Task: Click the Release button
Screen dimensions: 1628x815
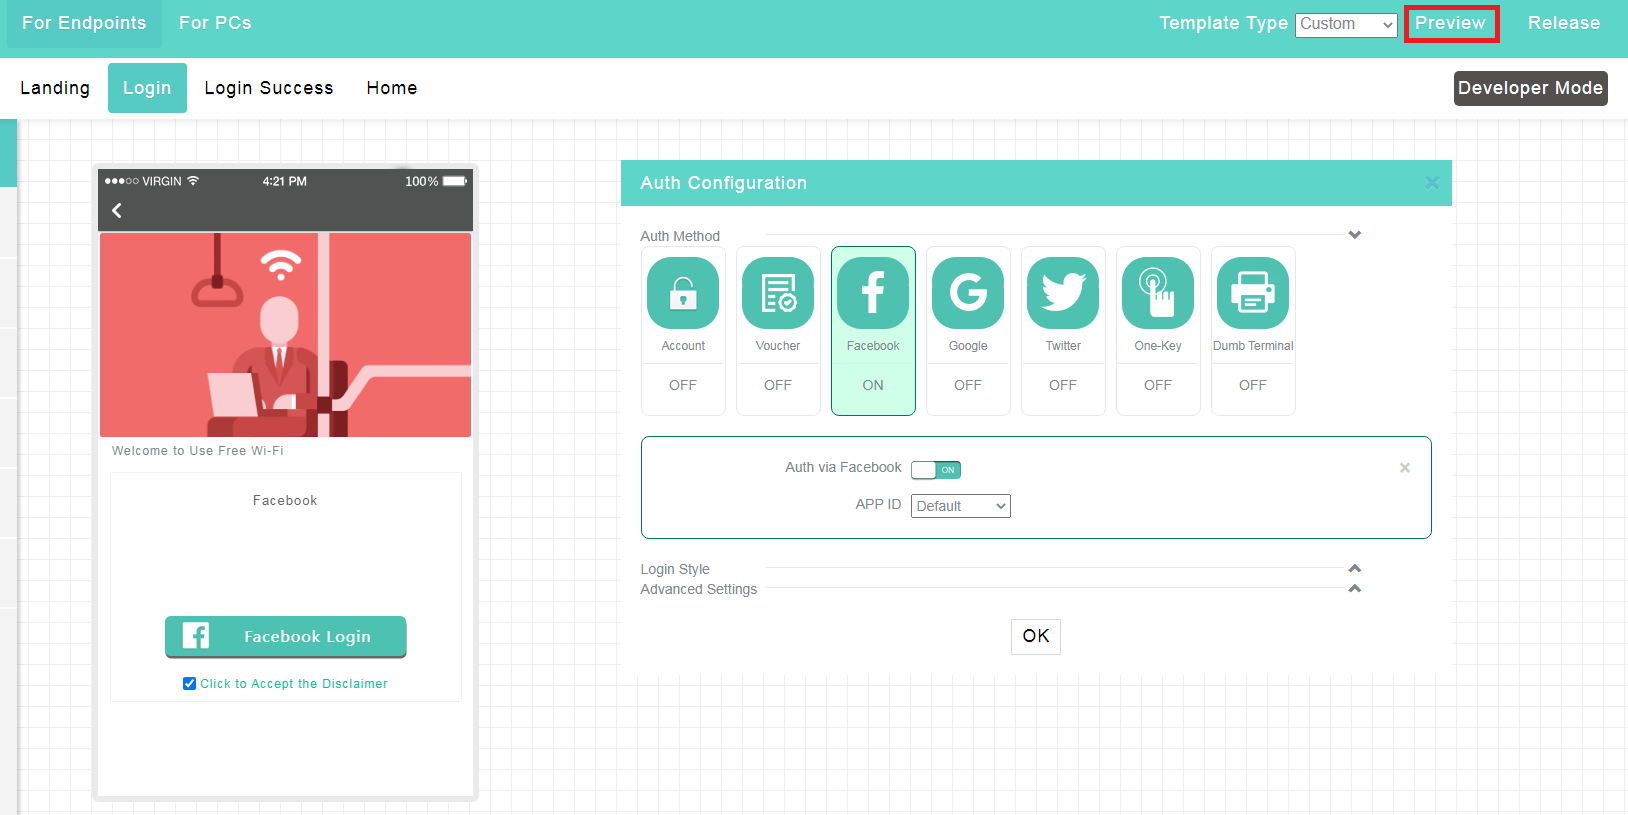Action: pos(1564,23)
